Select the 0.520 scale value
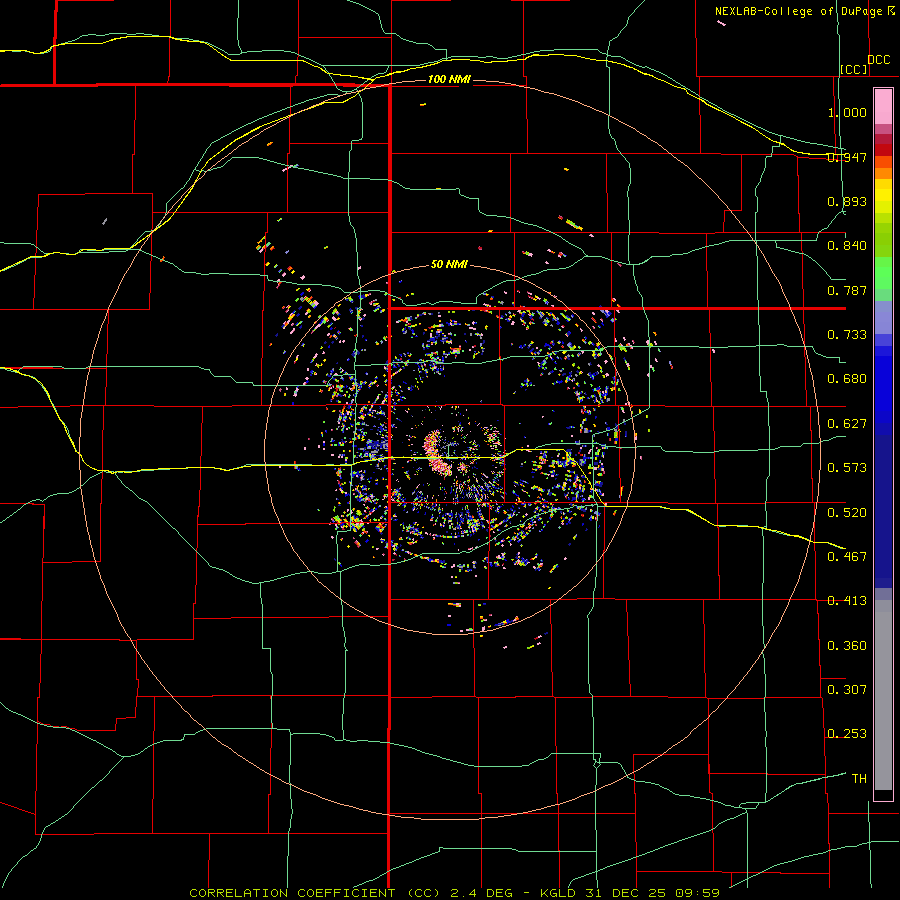 coord(847,512)
